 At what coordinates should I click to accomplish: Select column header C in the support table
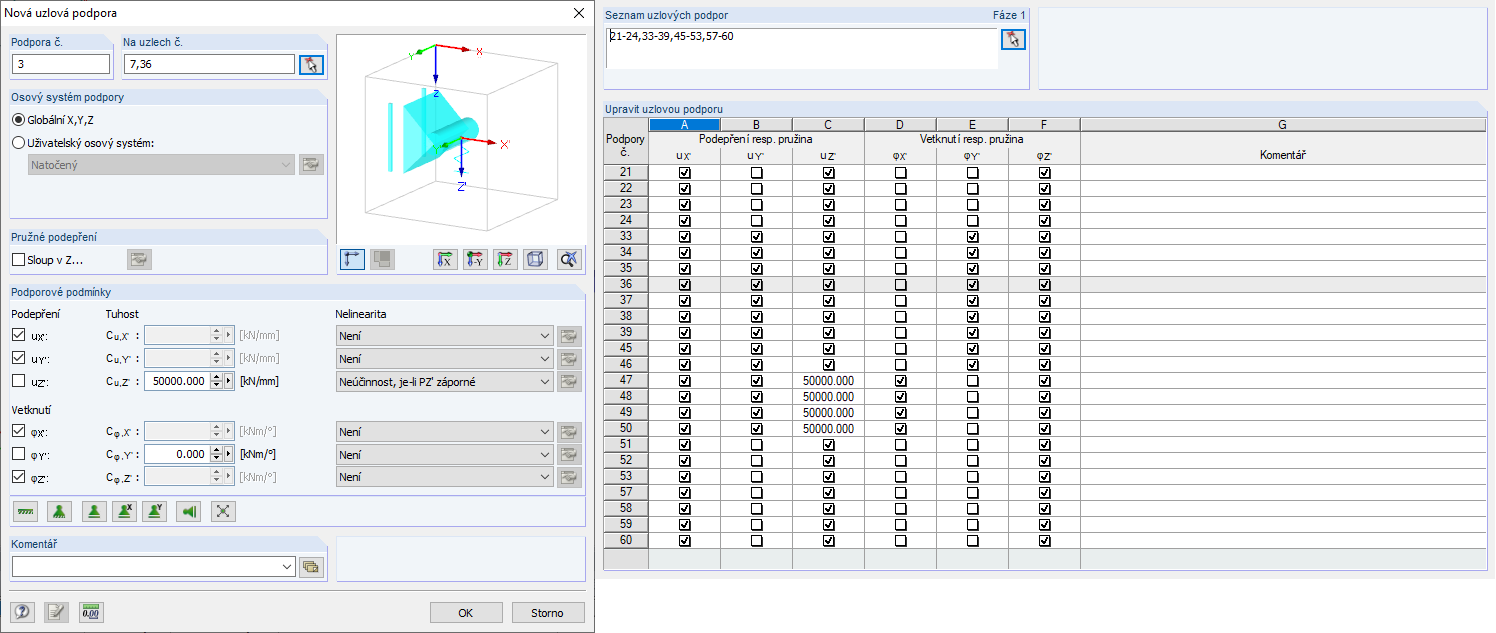(x=829, y=125)
